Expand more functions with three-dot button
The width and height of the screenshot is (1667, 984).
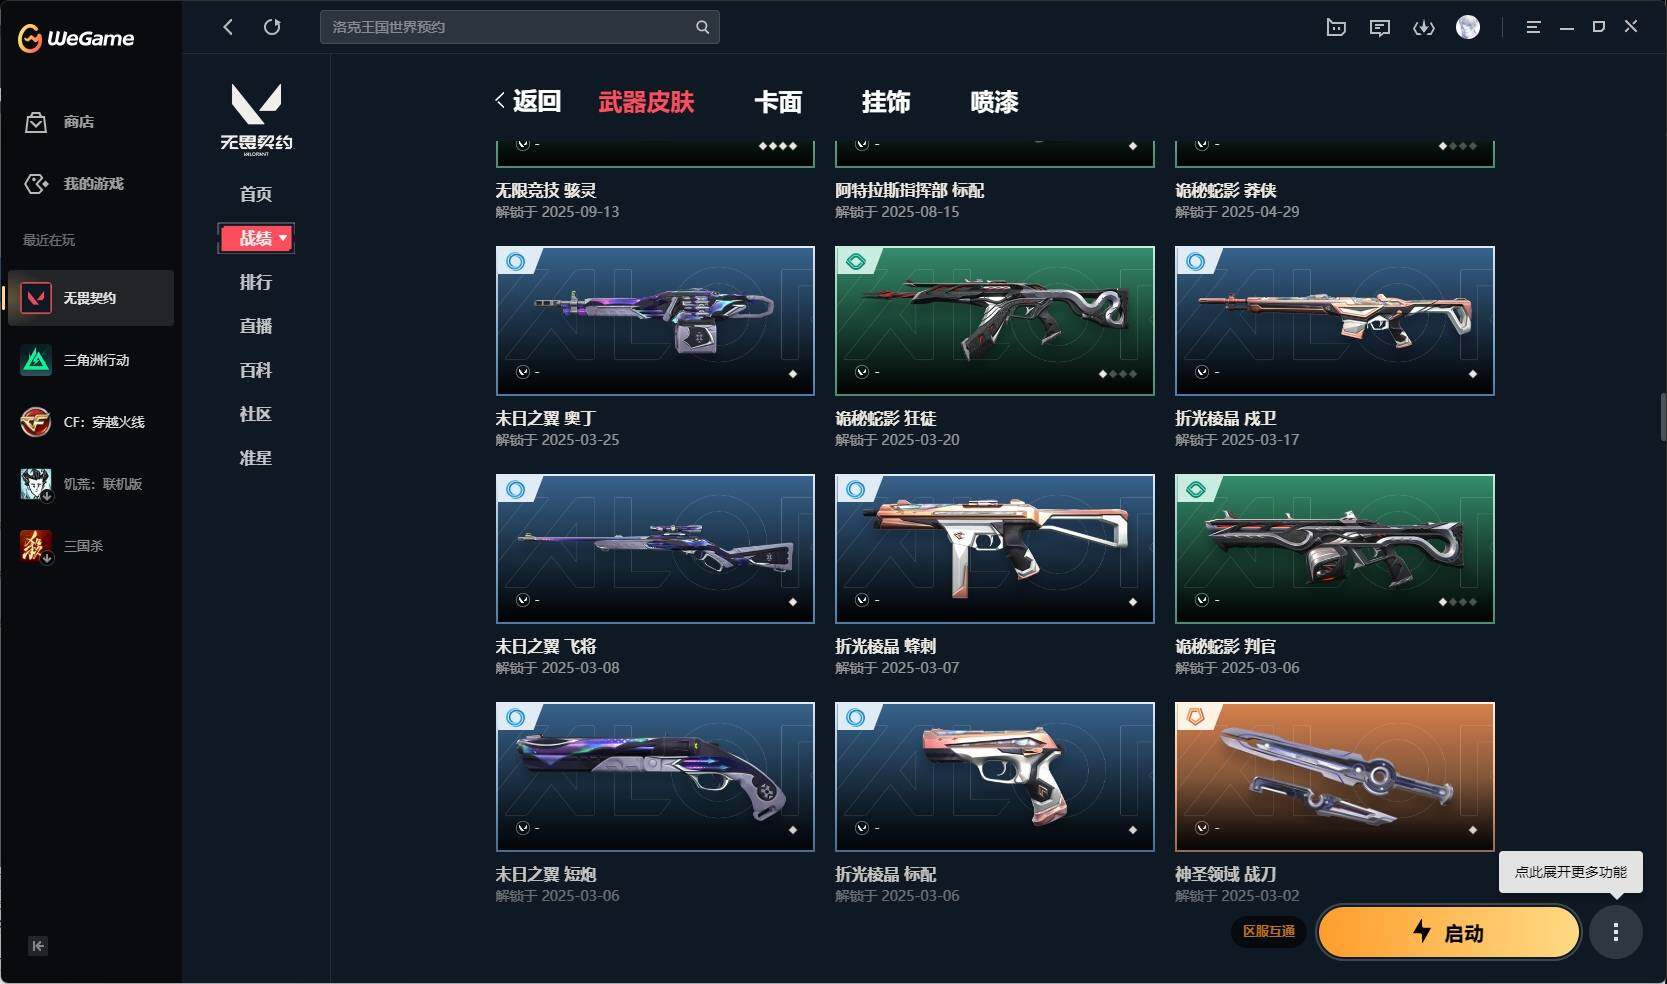tap(1616, 932)
